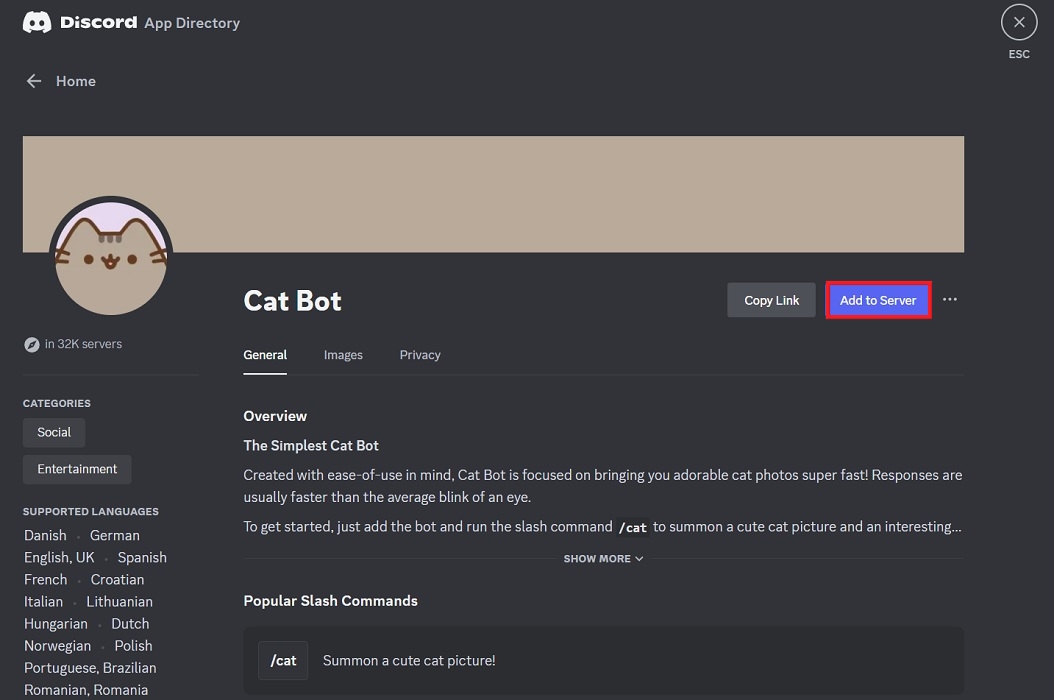Click the English, UK supported language
The width and height of the screenshot is (1054, 700).
59,557
